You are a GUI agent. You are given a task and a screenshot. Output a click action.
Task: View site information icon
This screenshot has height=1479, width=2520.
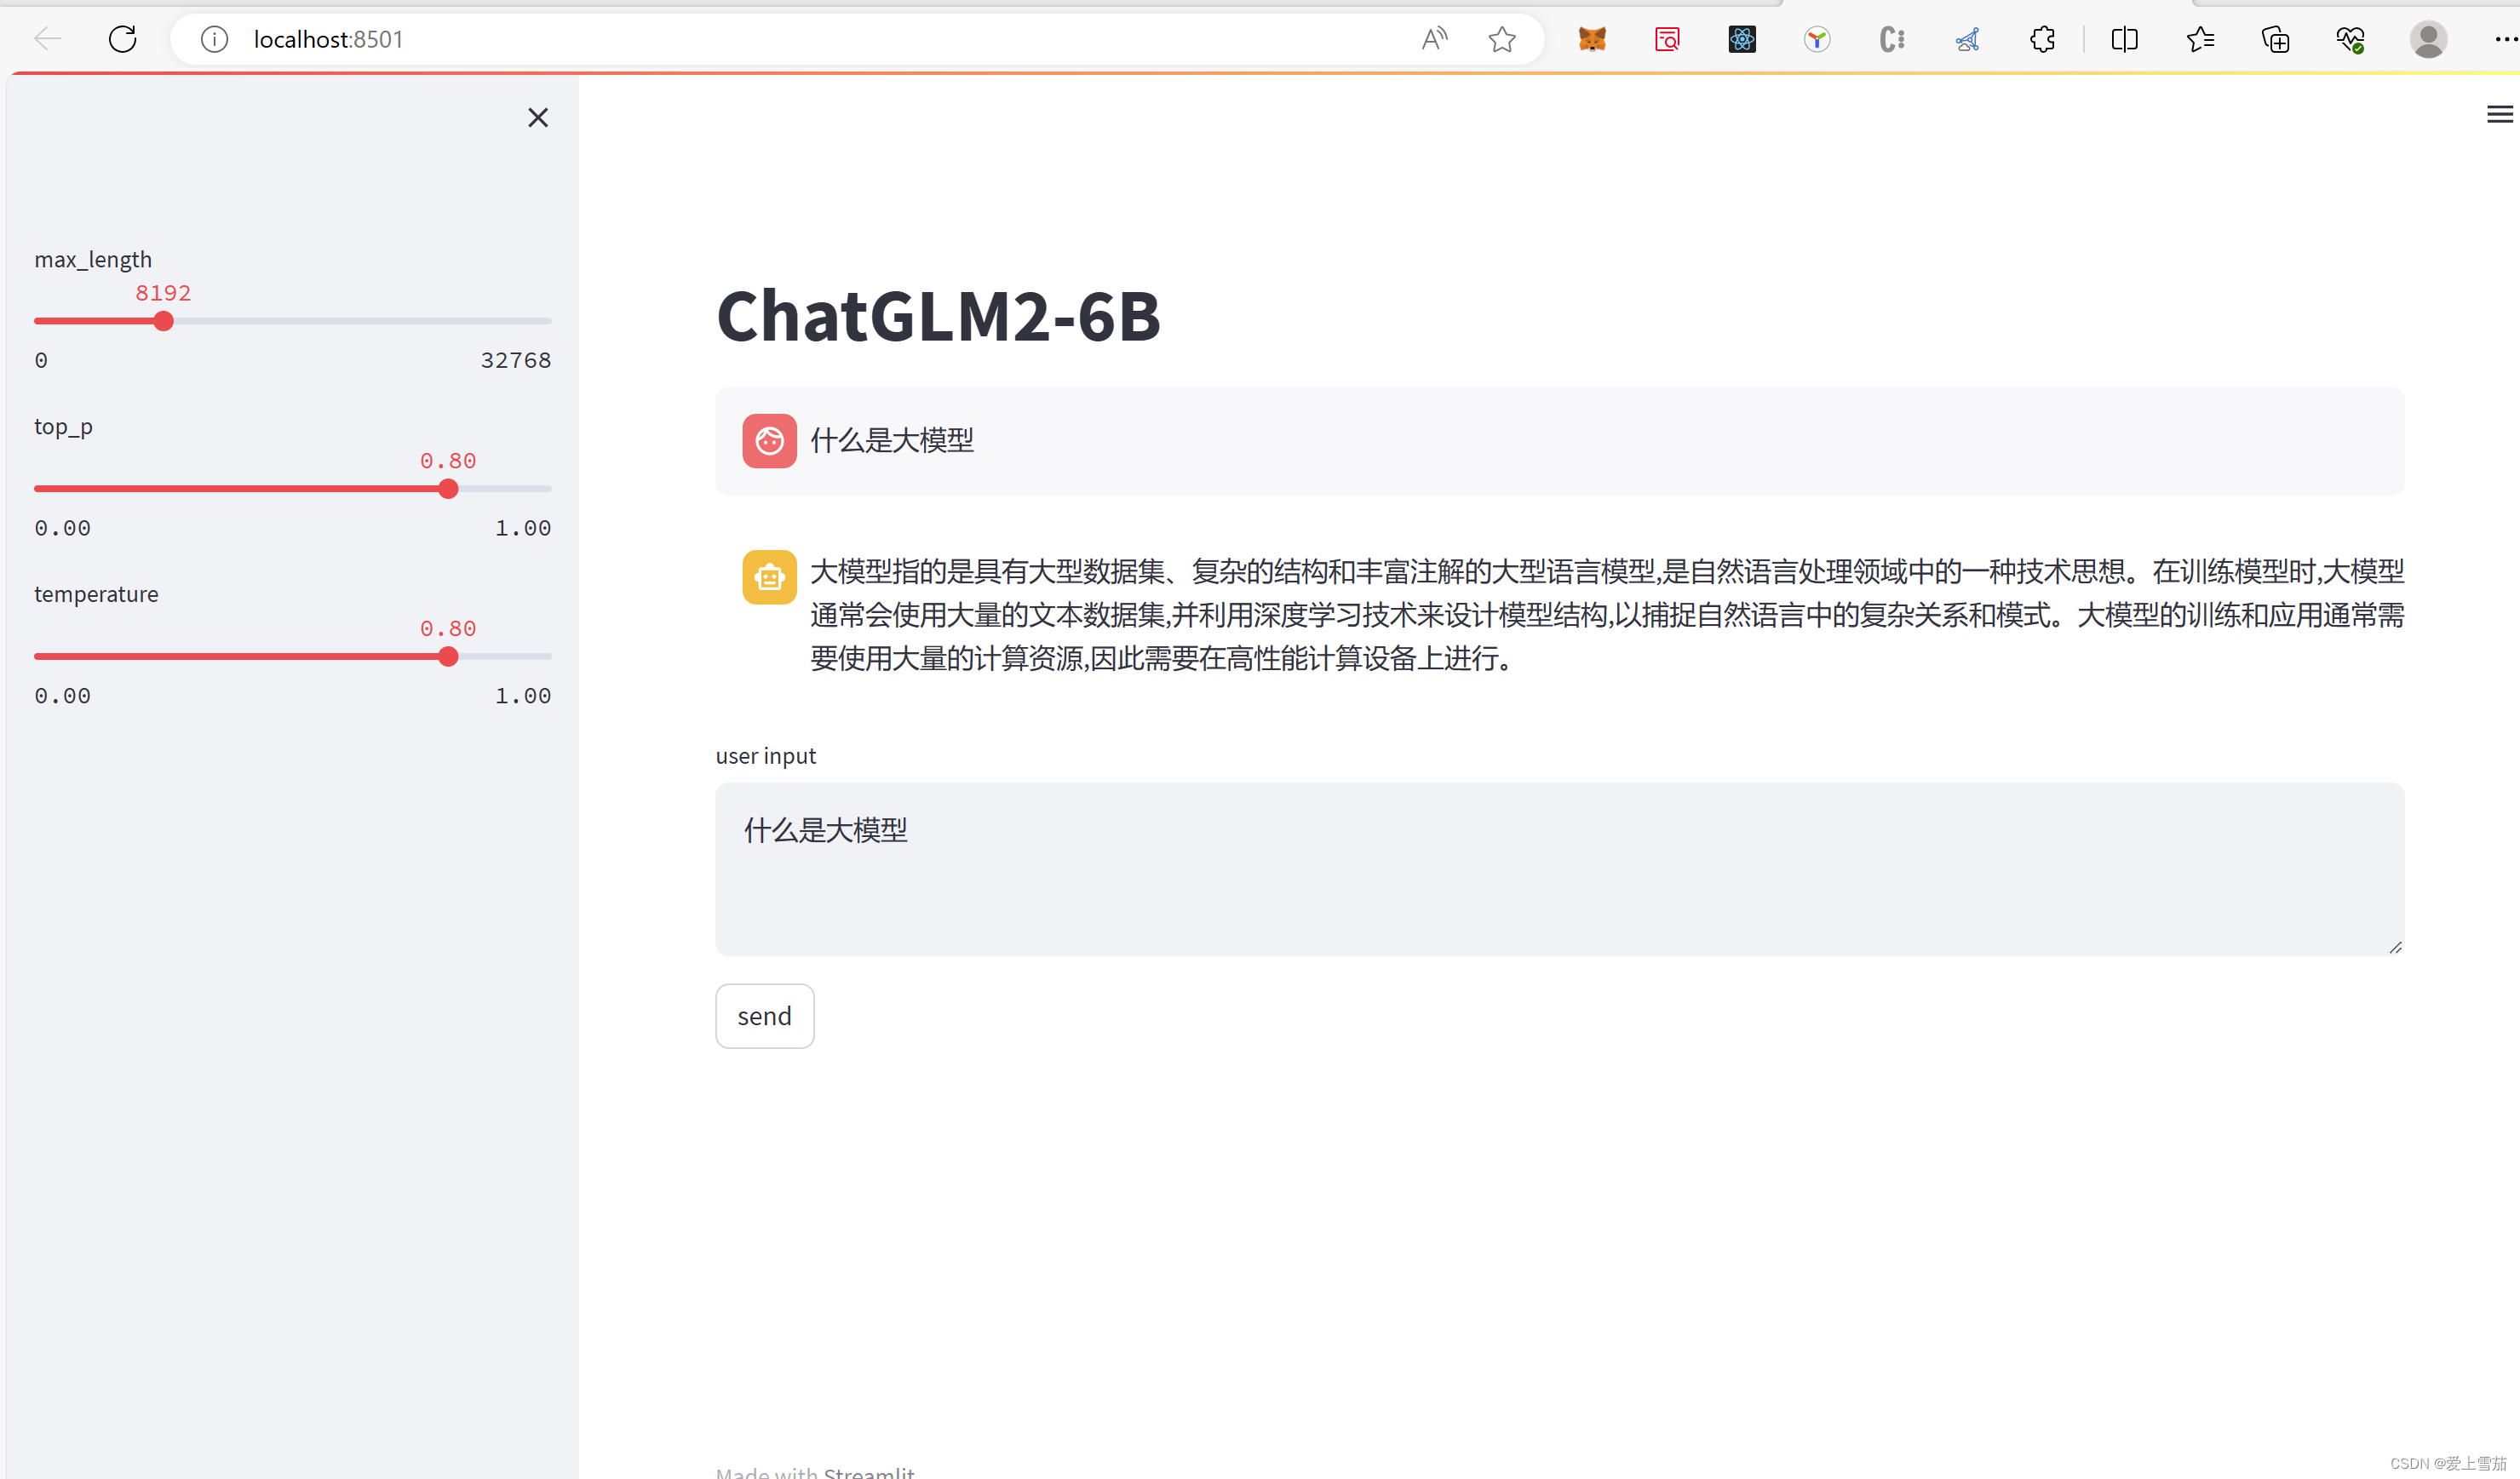[x=214, y=39]
